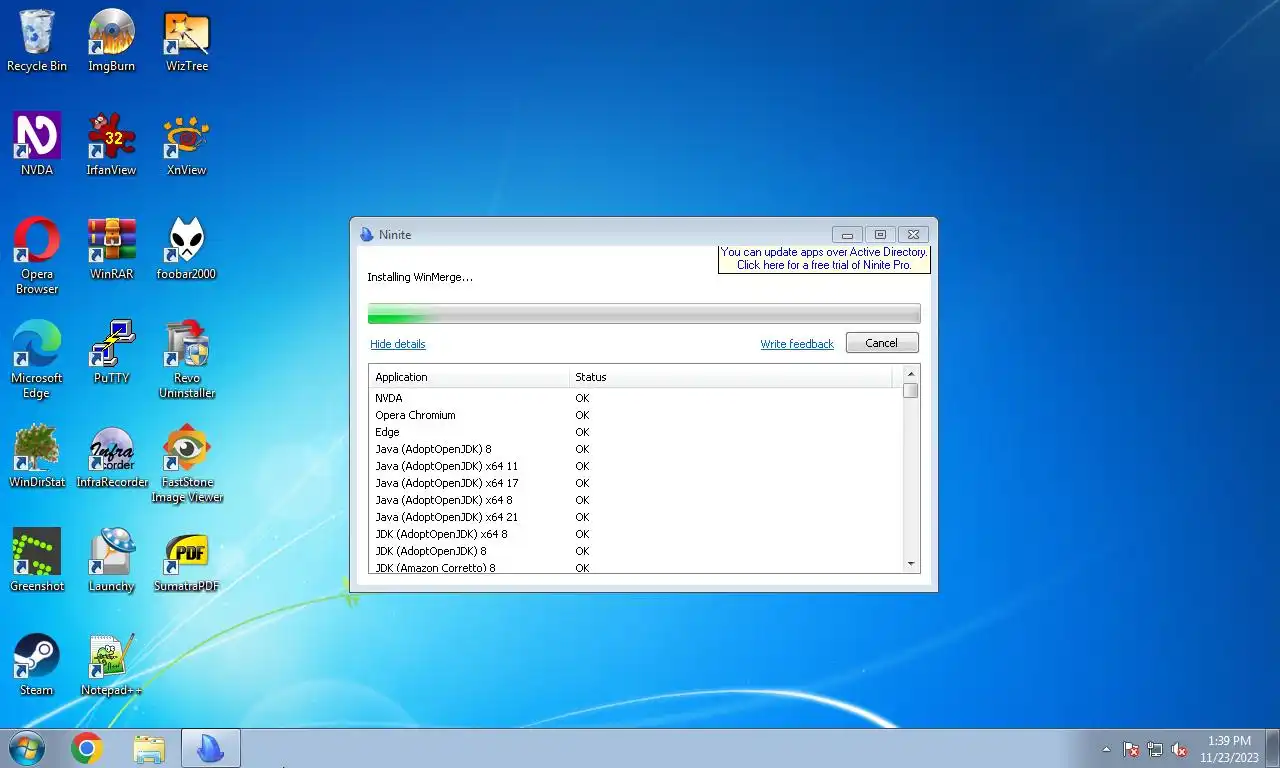Select the PuTTY desktop shortcut
This screenshot has width=1280, height=768.
111,352
